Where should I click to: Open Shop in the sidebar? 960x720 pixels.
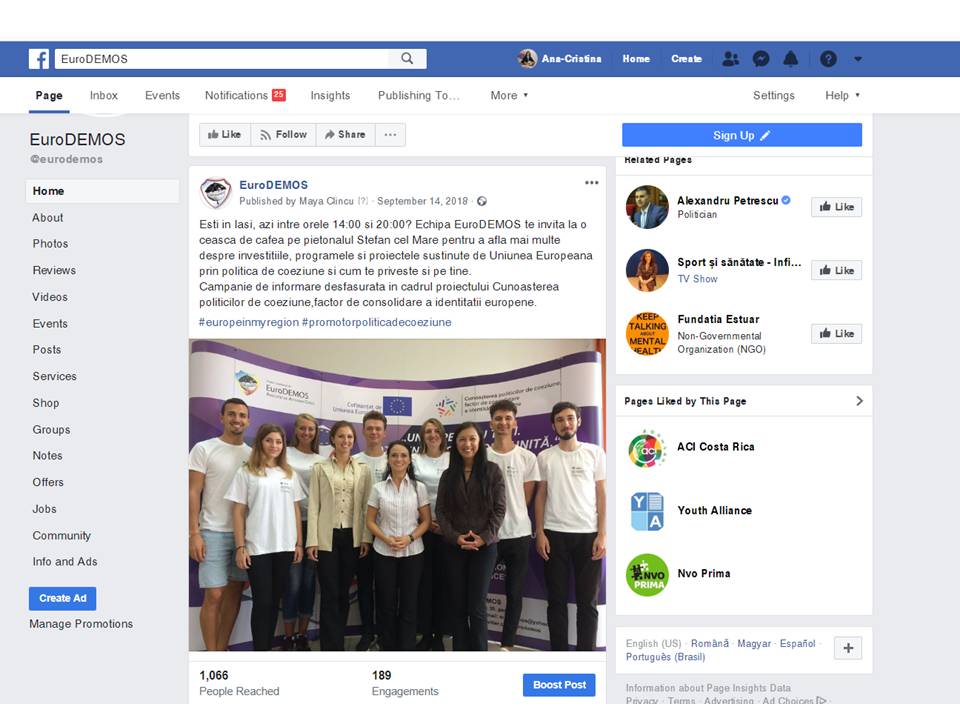pos(46,403)
